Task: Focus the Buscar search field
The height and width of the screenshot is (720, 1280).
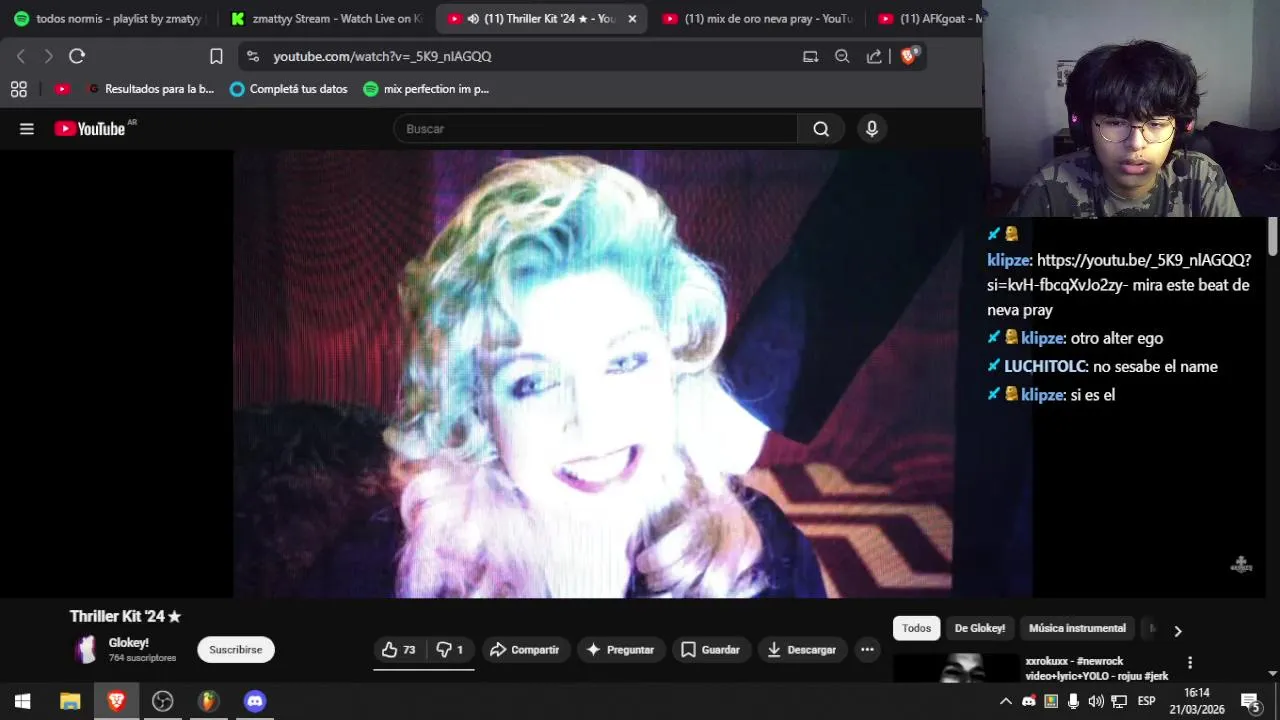Action: click(596, 129)
